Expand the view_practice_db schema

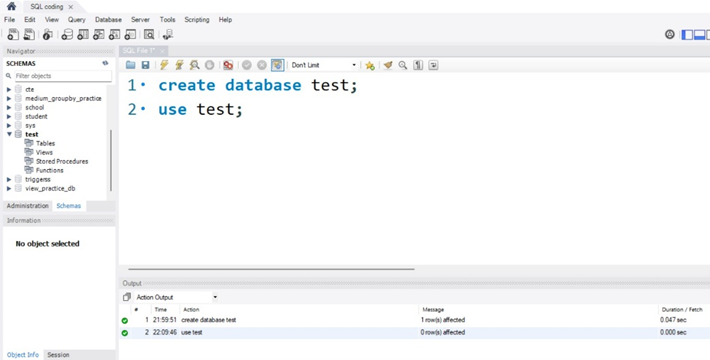coord(9,188)
